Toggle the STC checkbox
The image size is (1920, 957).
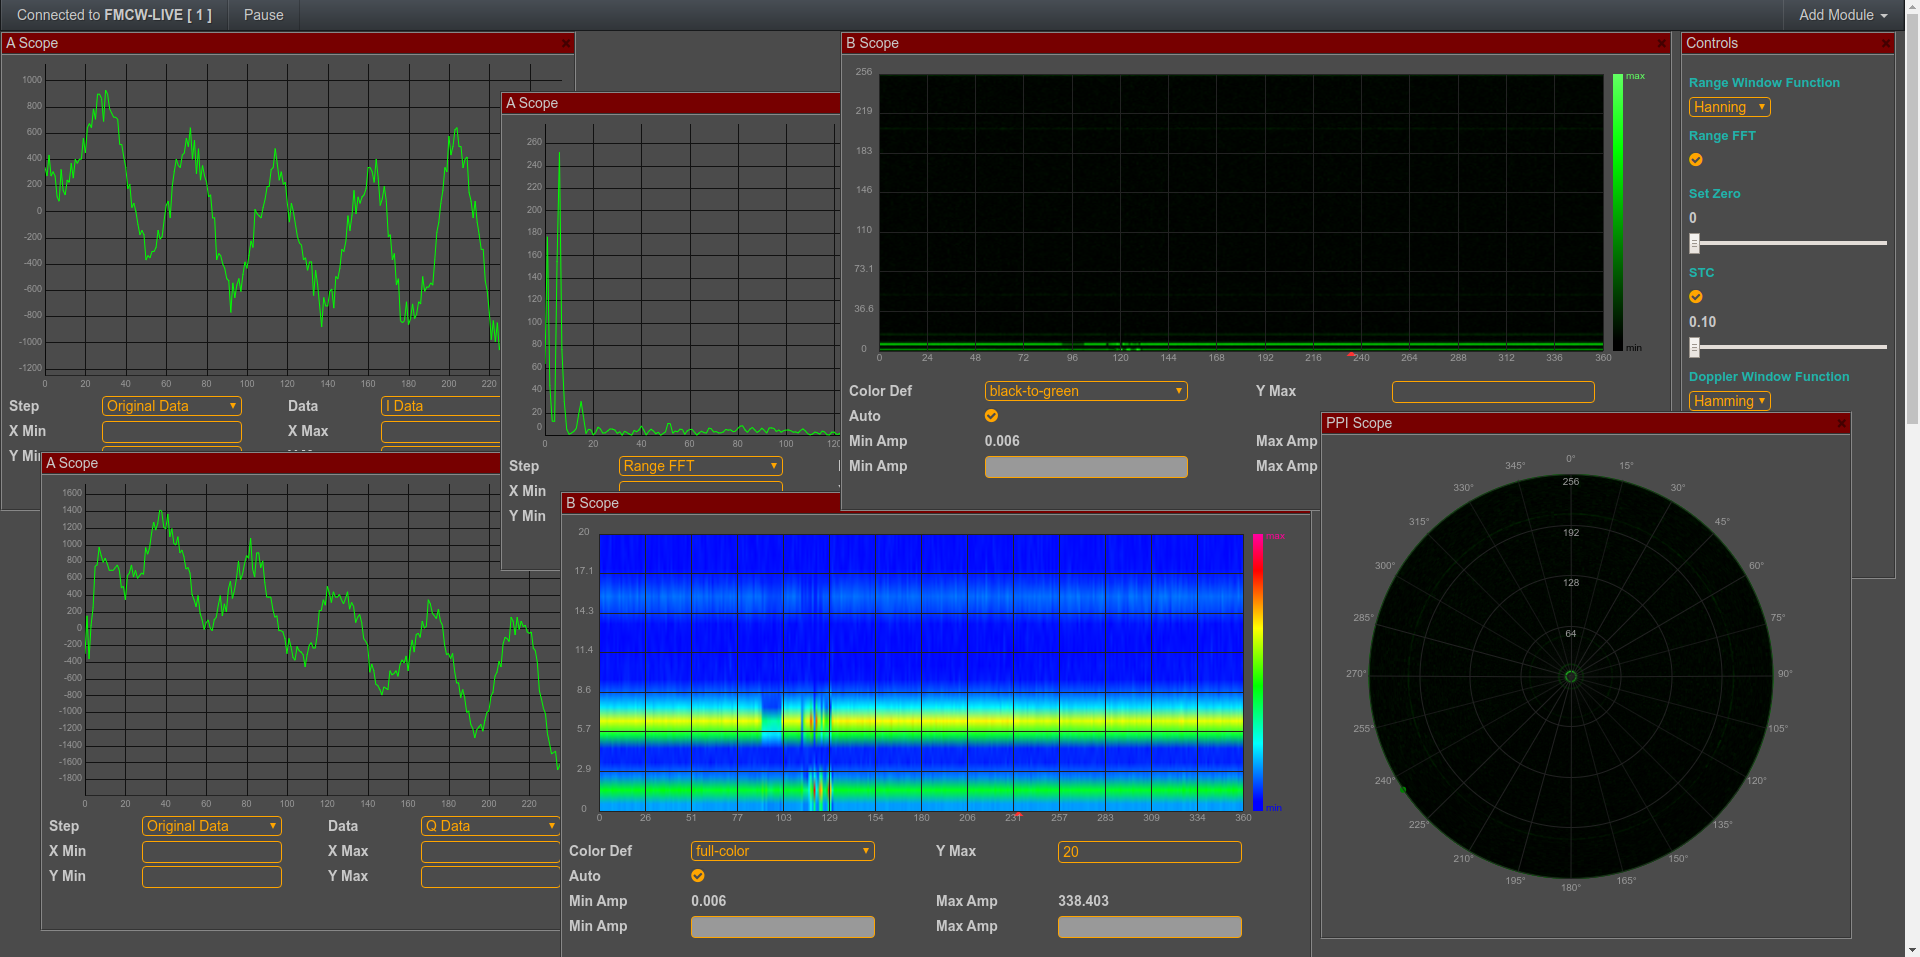tap(1695, 296)
